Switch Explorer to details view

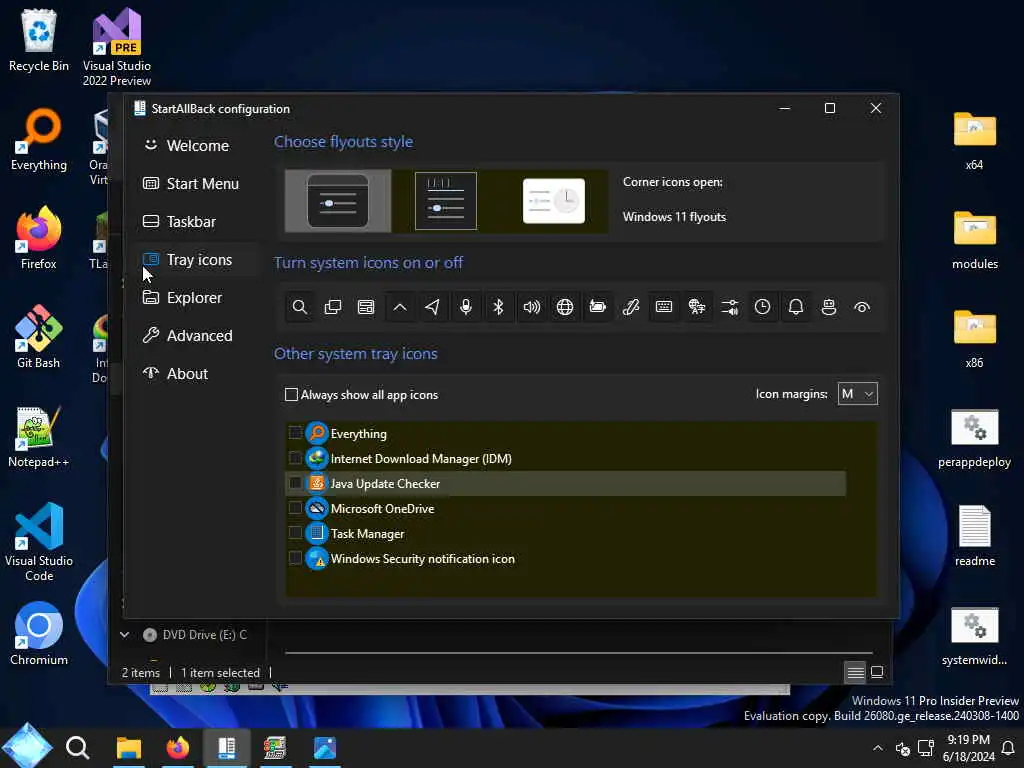click(x=856, y=672)
